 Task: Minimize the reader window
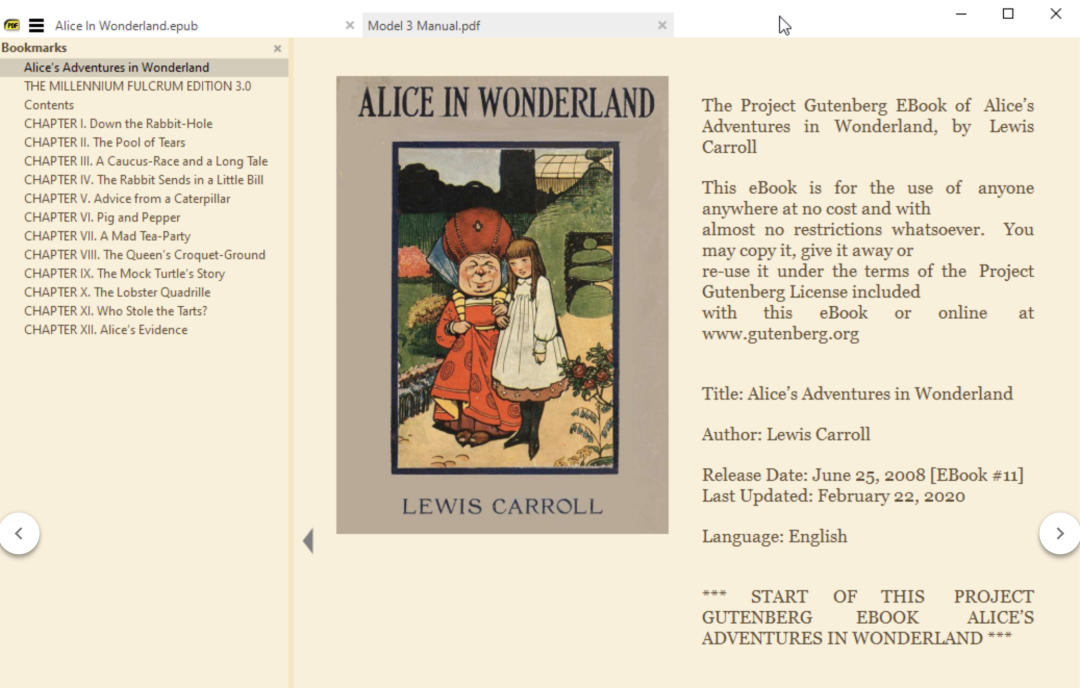click(x=961, y=14)
